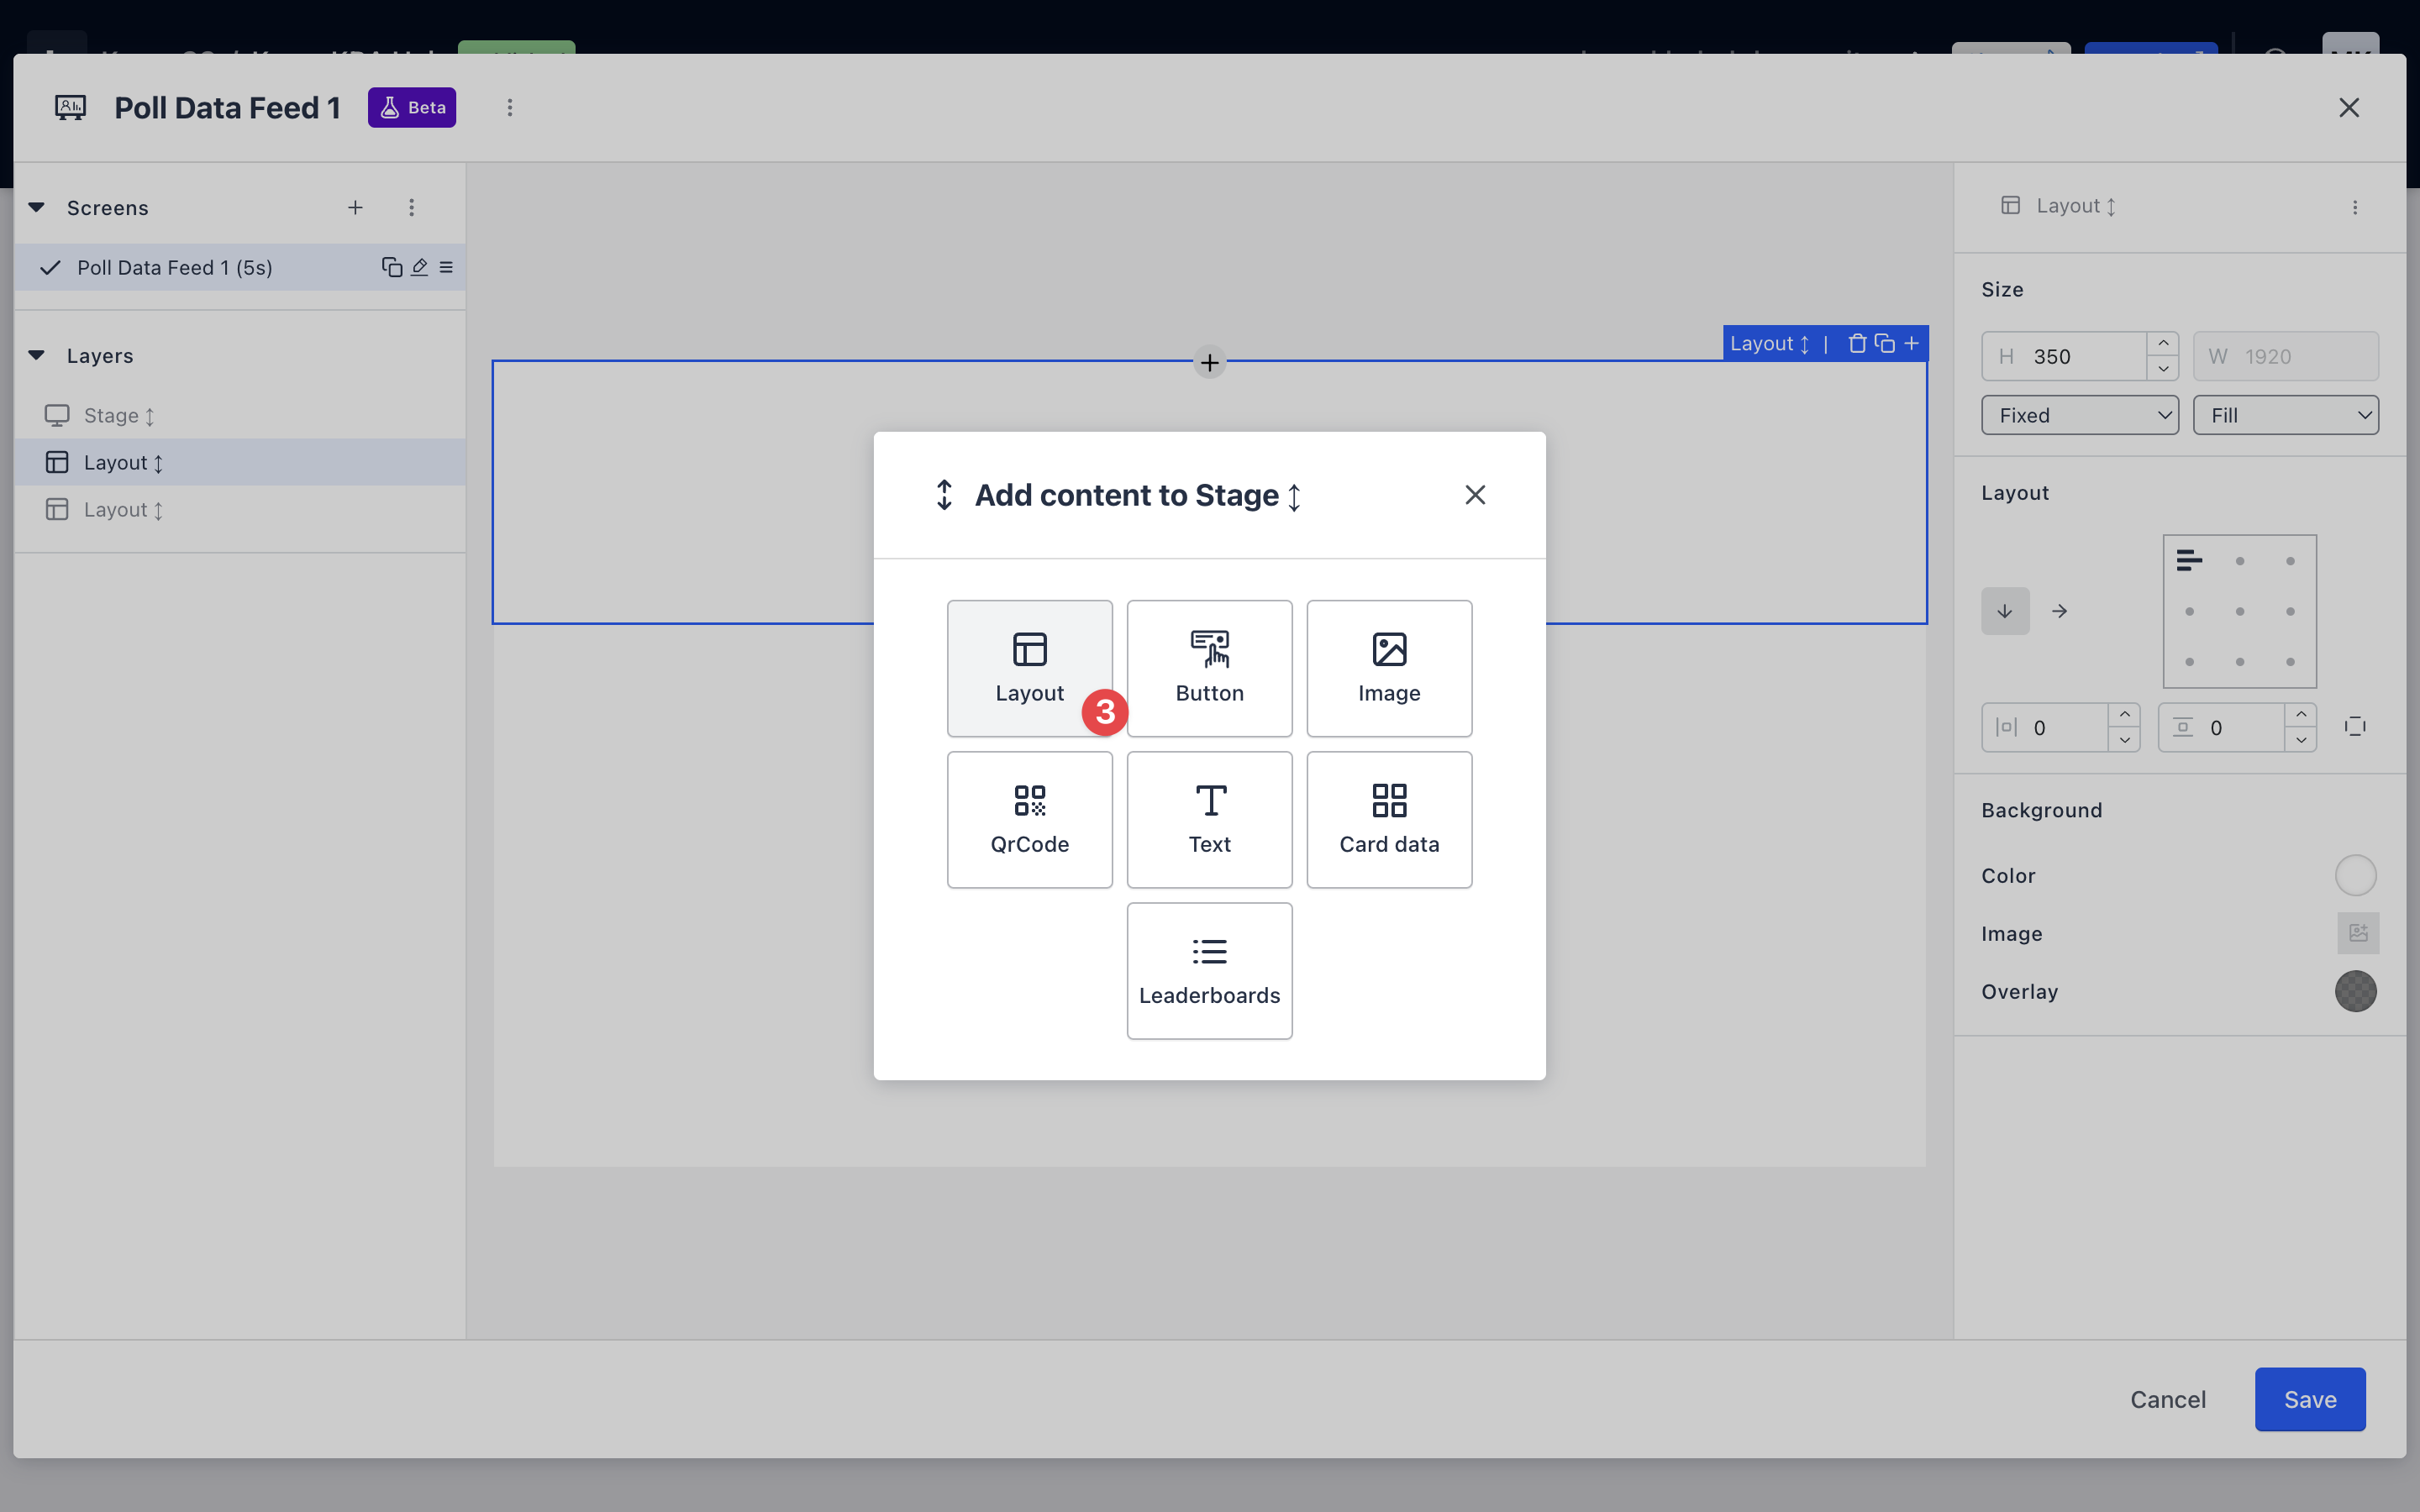This screenshot has width=2420, height=1512.
Task: Collapse the Screens section
Action: 37,208
